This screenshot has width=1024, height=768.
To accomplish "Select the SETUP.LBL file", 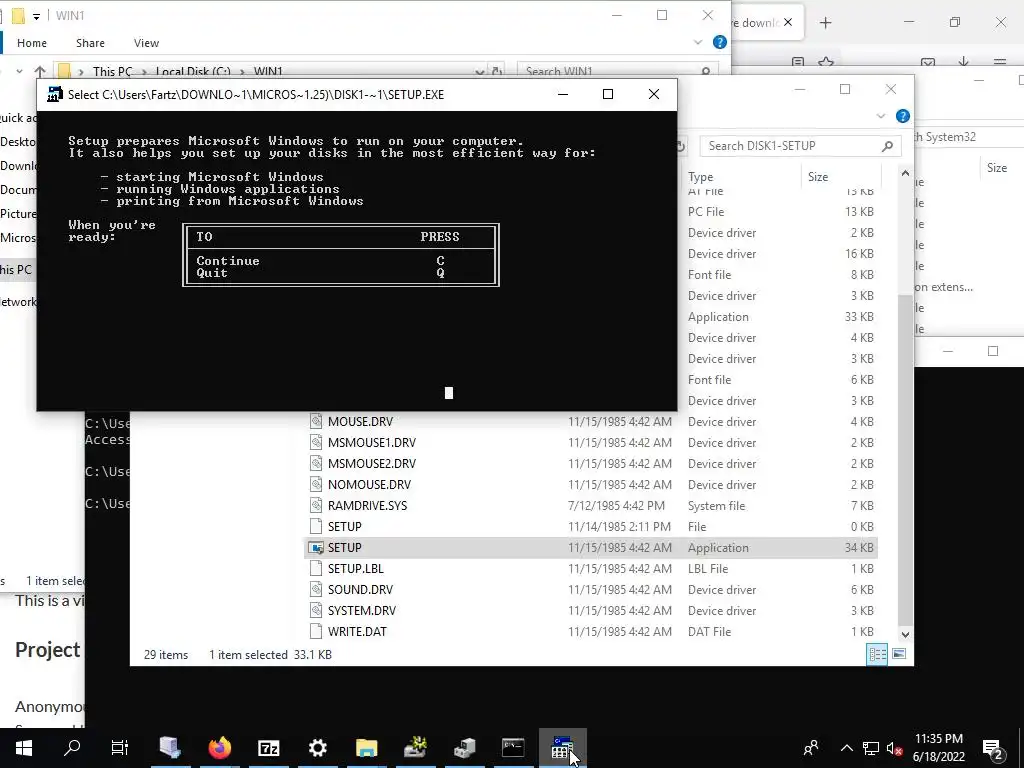I will 355,569.
